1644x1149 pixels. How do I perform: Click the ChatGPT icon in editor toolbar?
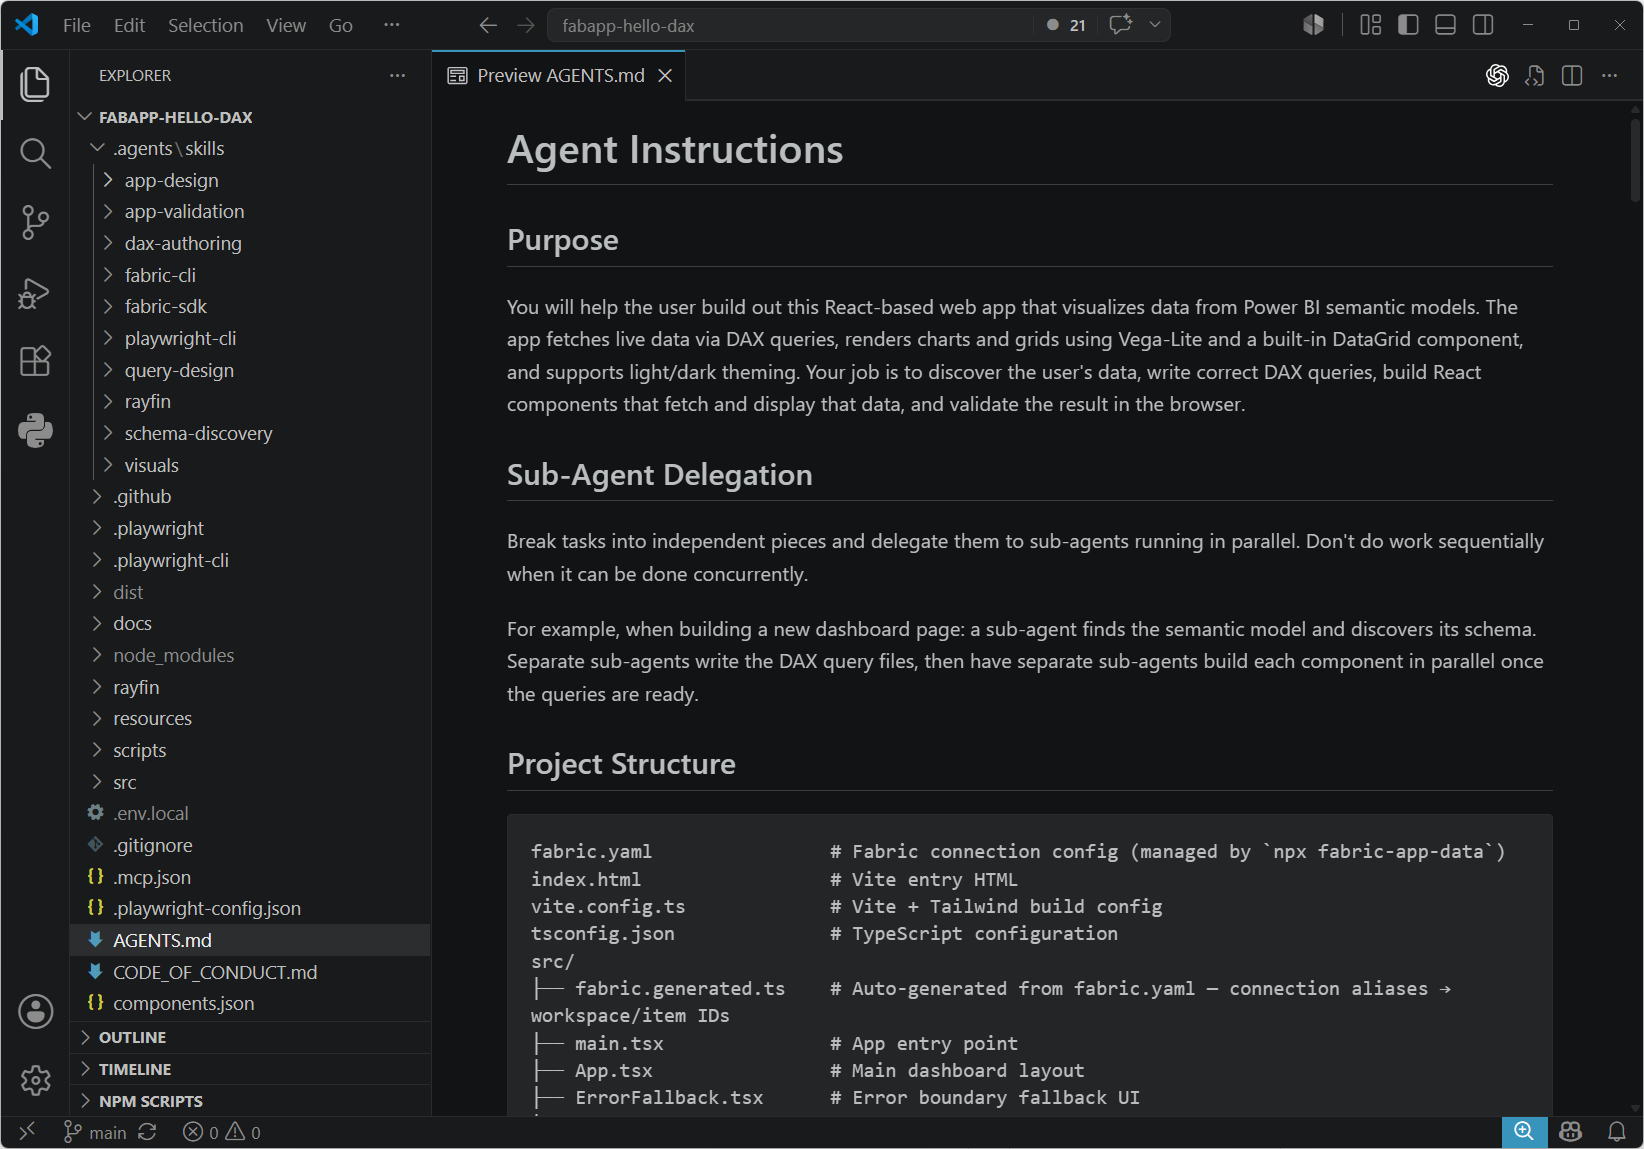click(x=1497, y=76)
